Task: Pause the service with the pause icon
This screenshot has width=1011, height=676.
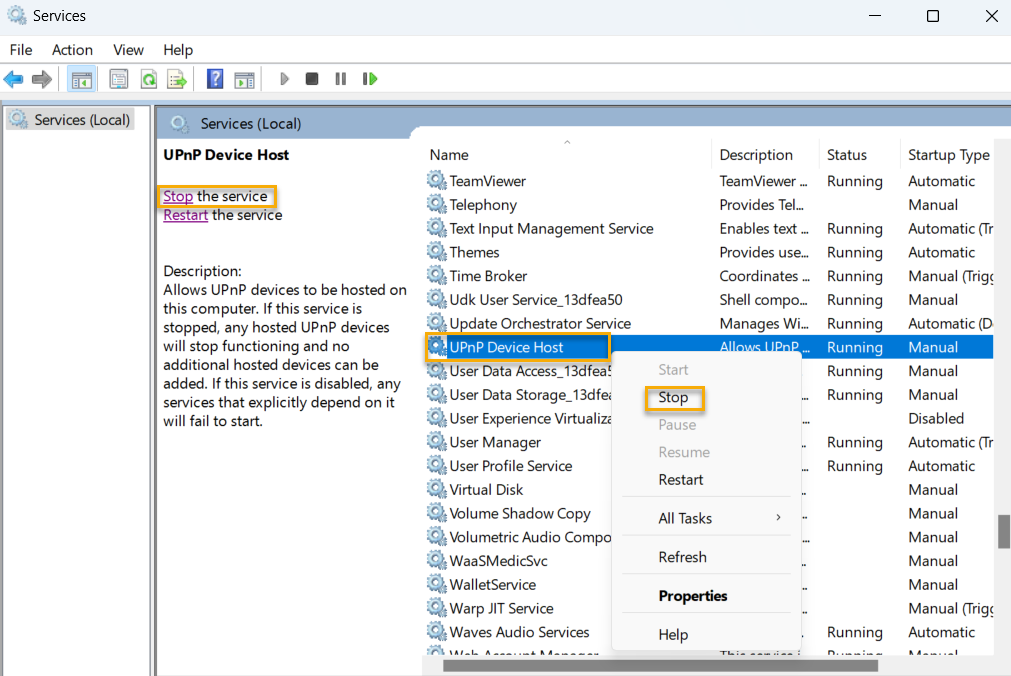Action: [x=340, y=78]
